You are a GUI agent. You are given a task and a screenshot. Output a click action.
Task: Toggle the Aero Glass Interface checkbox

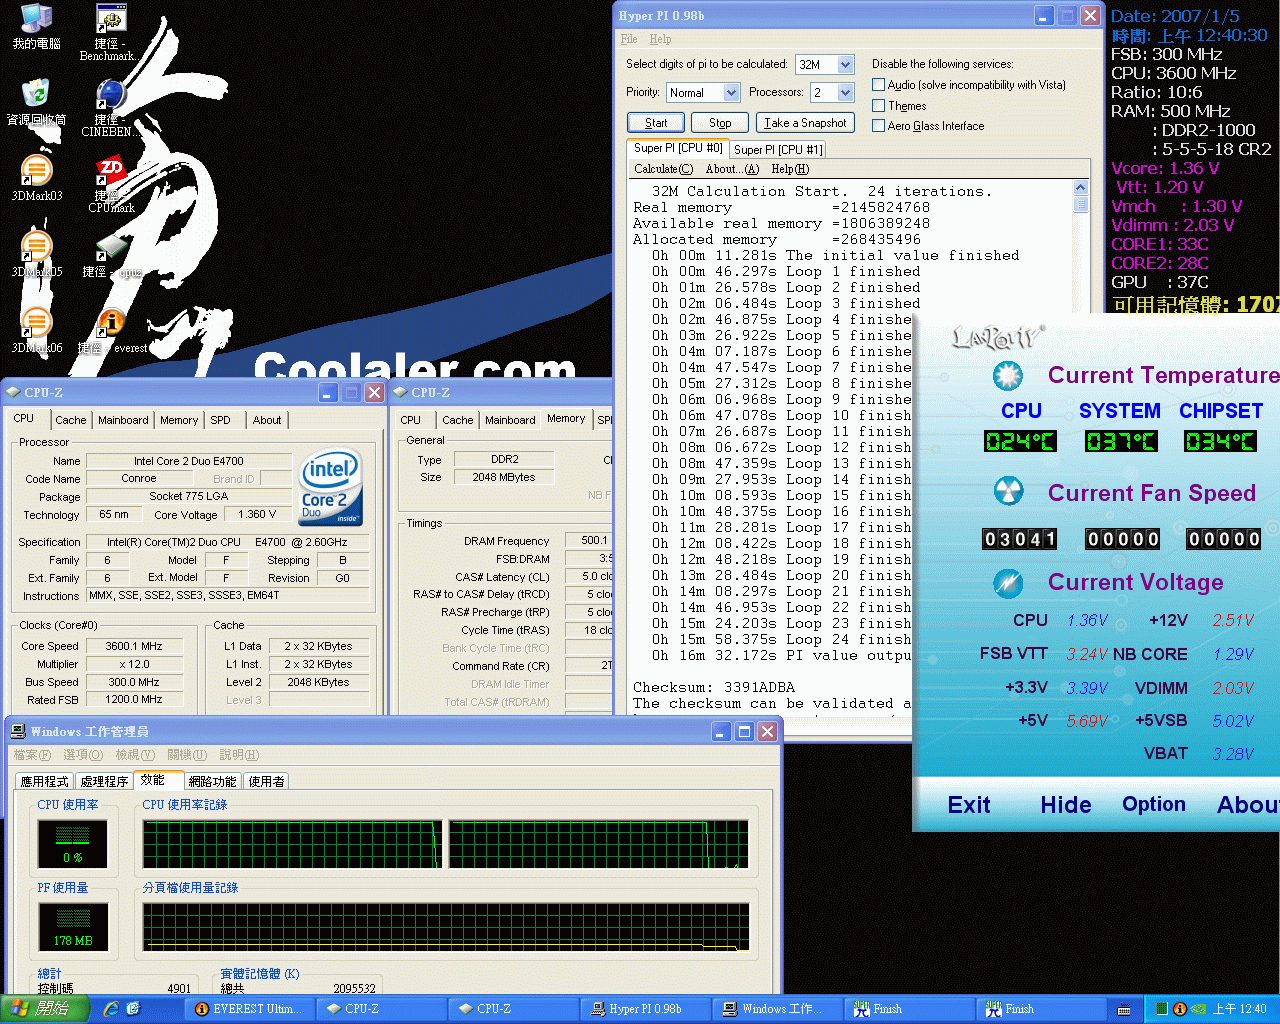(x=878, y=125)
